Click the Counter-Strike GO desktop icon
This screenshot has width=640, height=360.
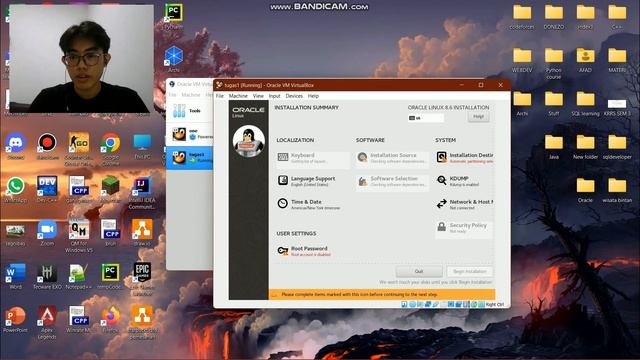pyautogui.click(x=79, y=149)
